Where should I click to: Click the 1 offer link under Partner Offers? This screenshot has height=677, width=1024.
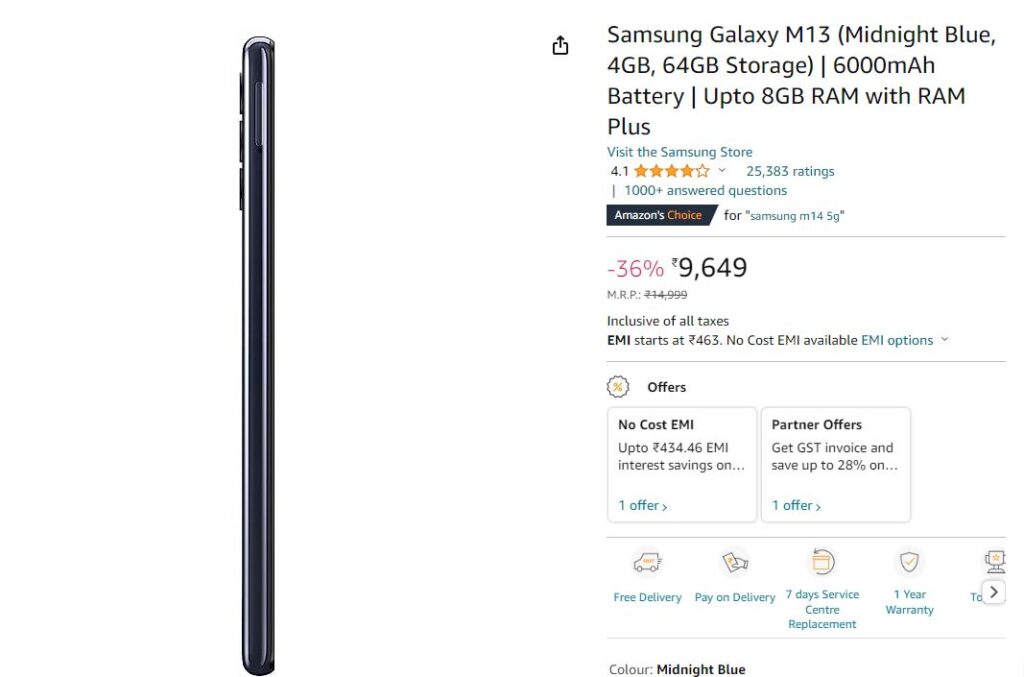796,505
